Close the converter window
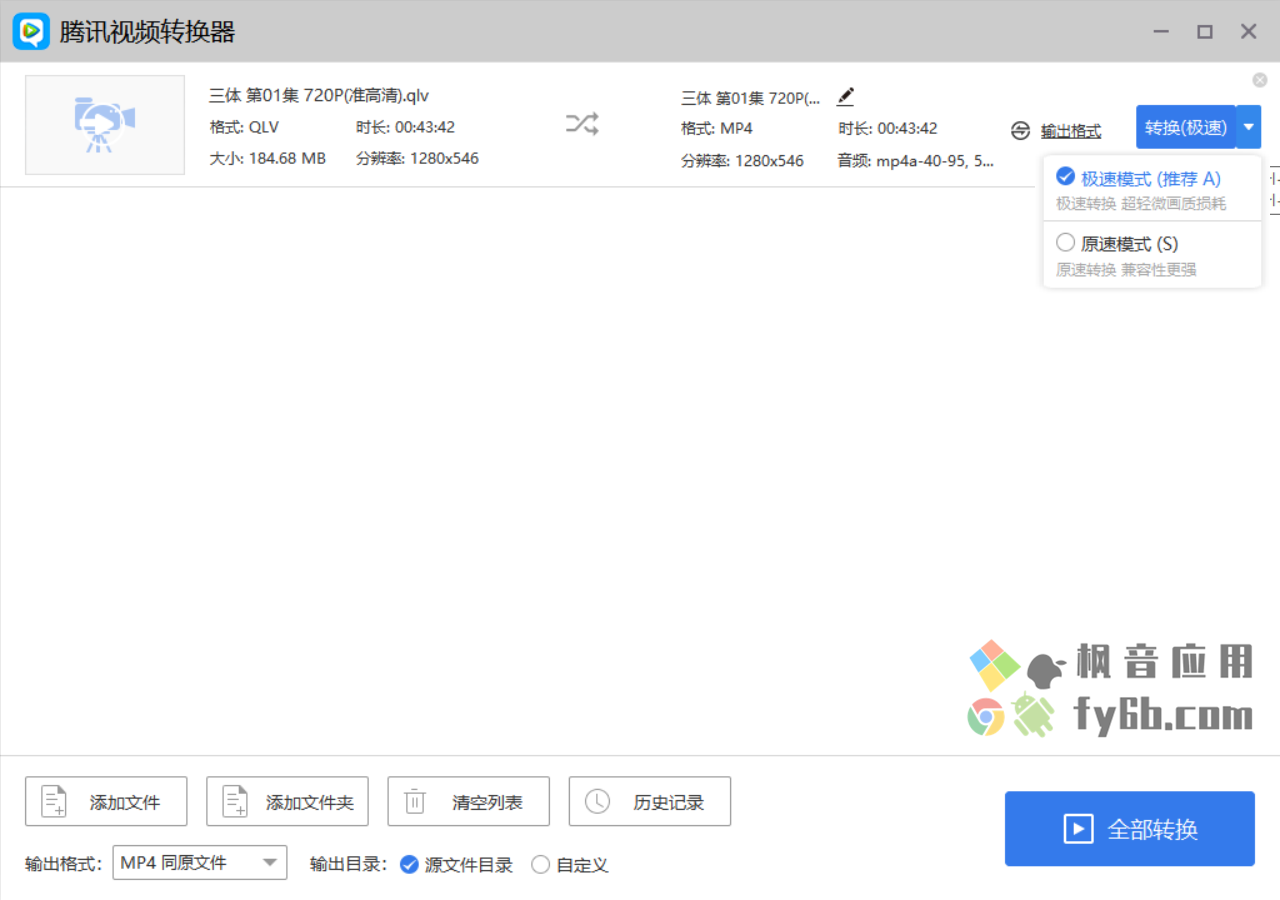Image resolution: width=1280 pixels, height=900 pixels. click(x=1249, y=32)
